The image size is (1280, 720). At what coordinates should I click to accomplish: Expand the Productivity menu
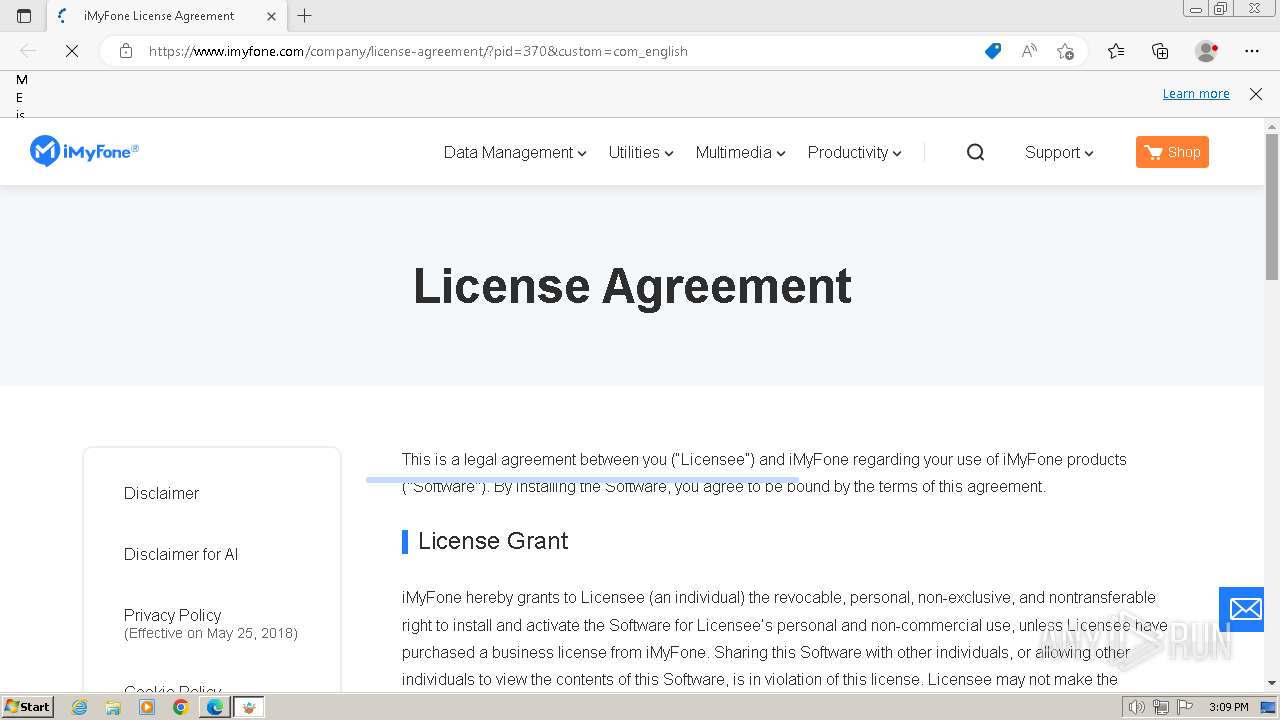[x=855, y=152]
